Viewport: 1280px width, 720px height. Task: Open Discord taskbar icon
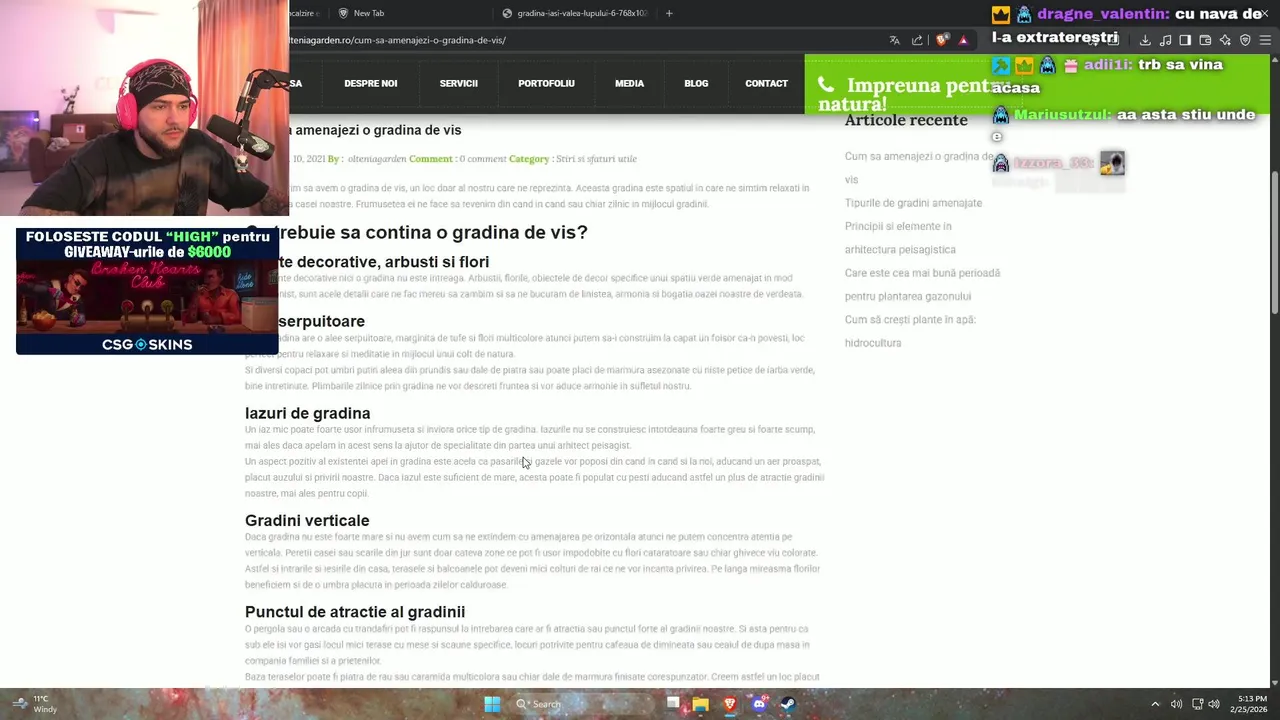click(x=759, y=704)
